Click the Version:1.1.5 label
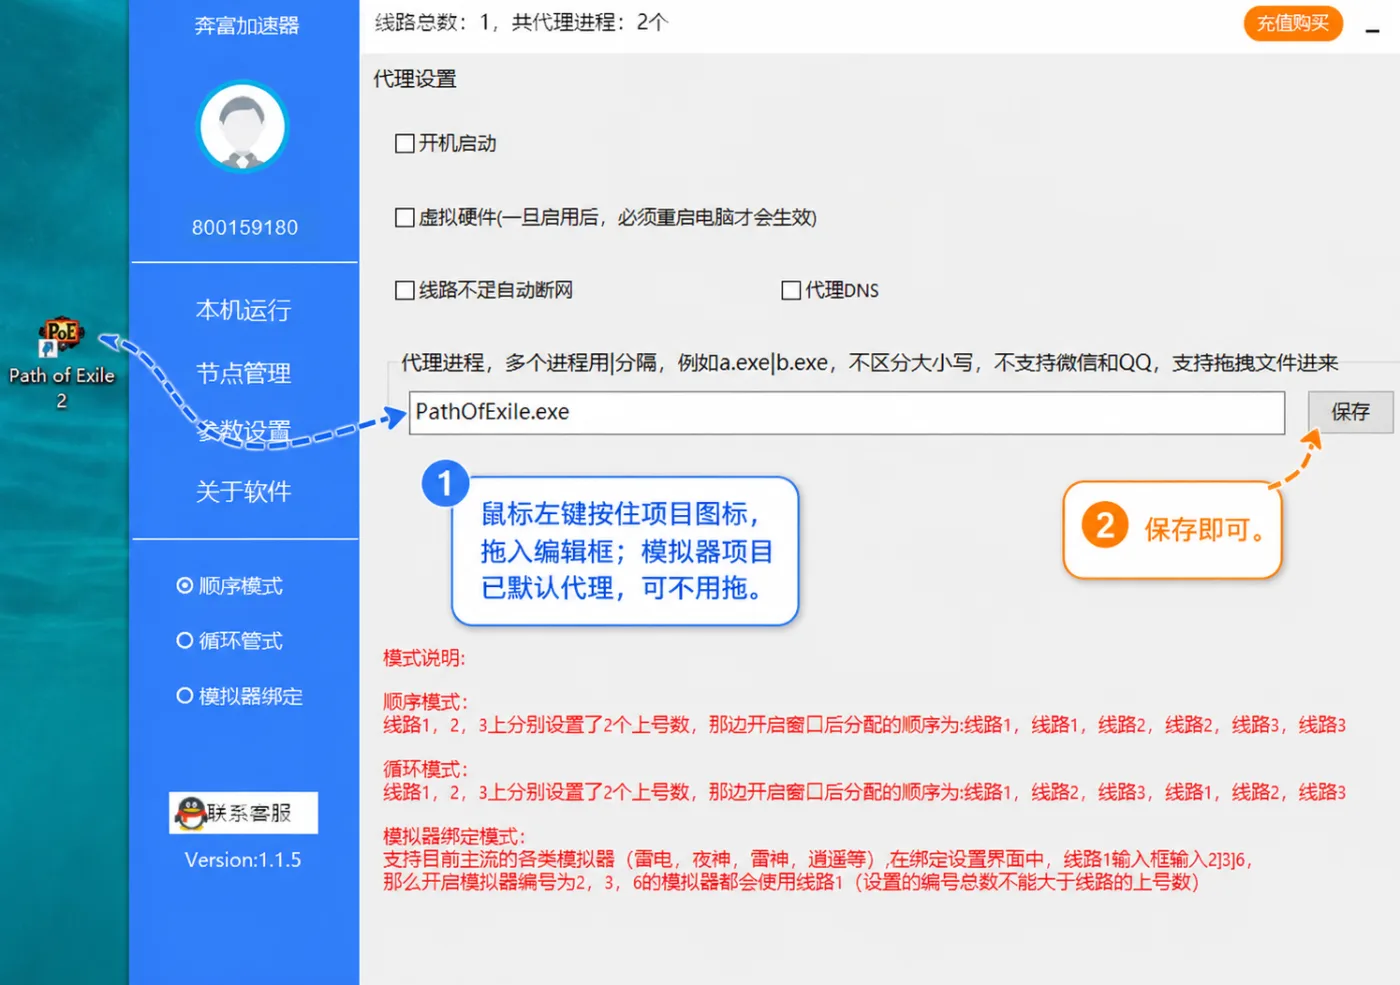 click(243, 860)
